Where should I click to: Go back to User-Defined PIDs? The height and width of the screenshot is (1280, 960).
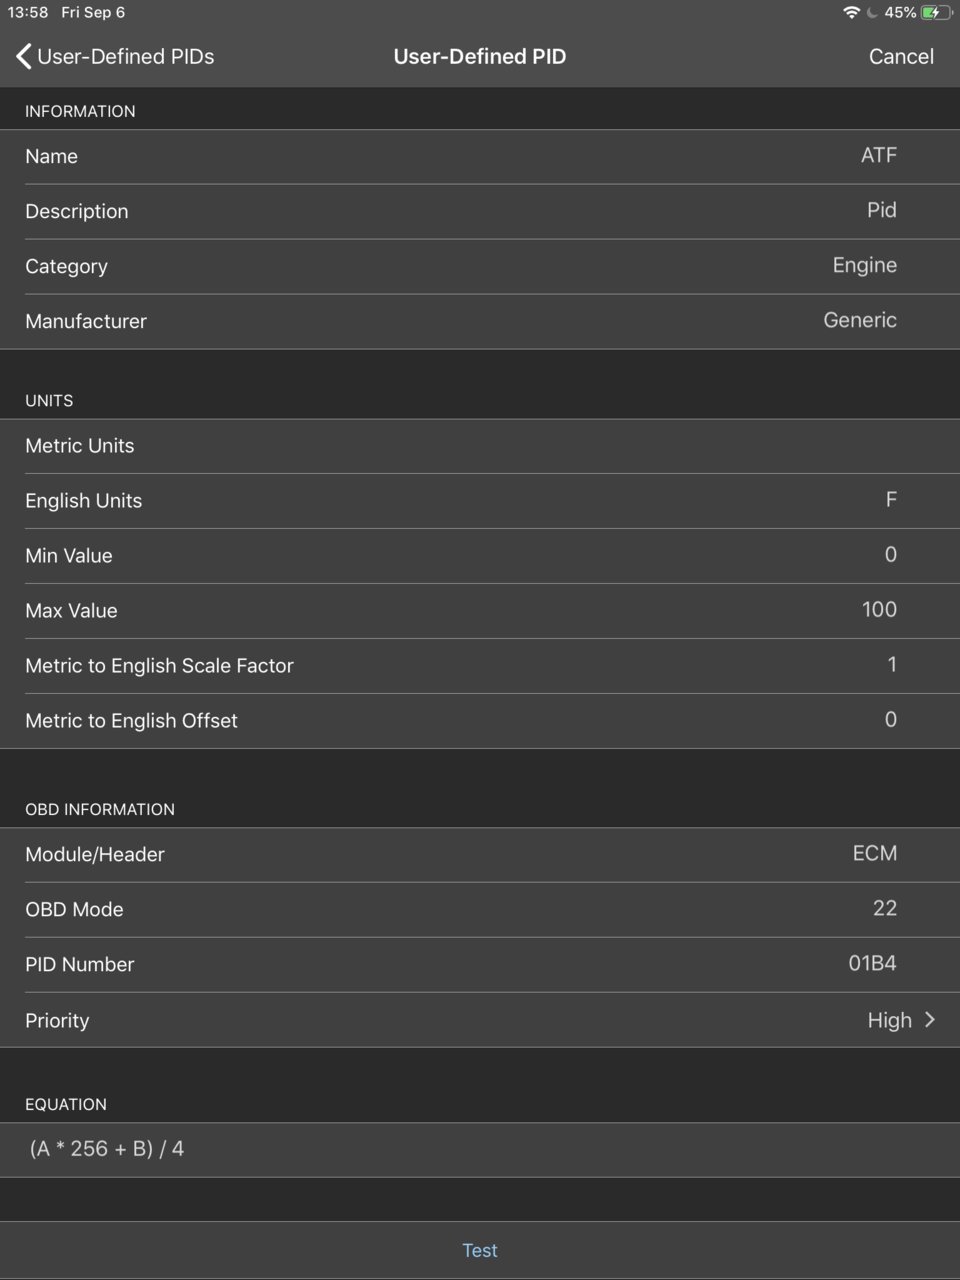click(x=115, y=56)
